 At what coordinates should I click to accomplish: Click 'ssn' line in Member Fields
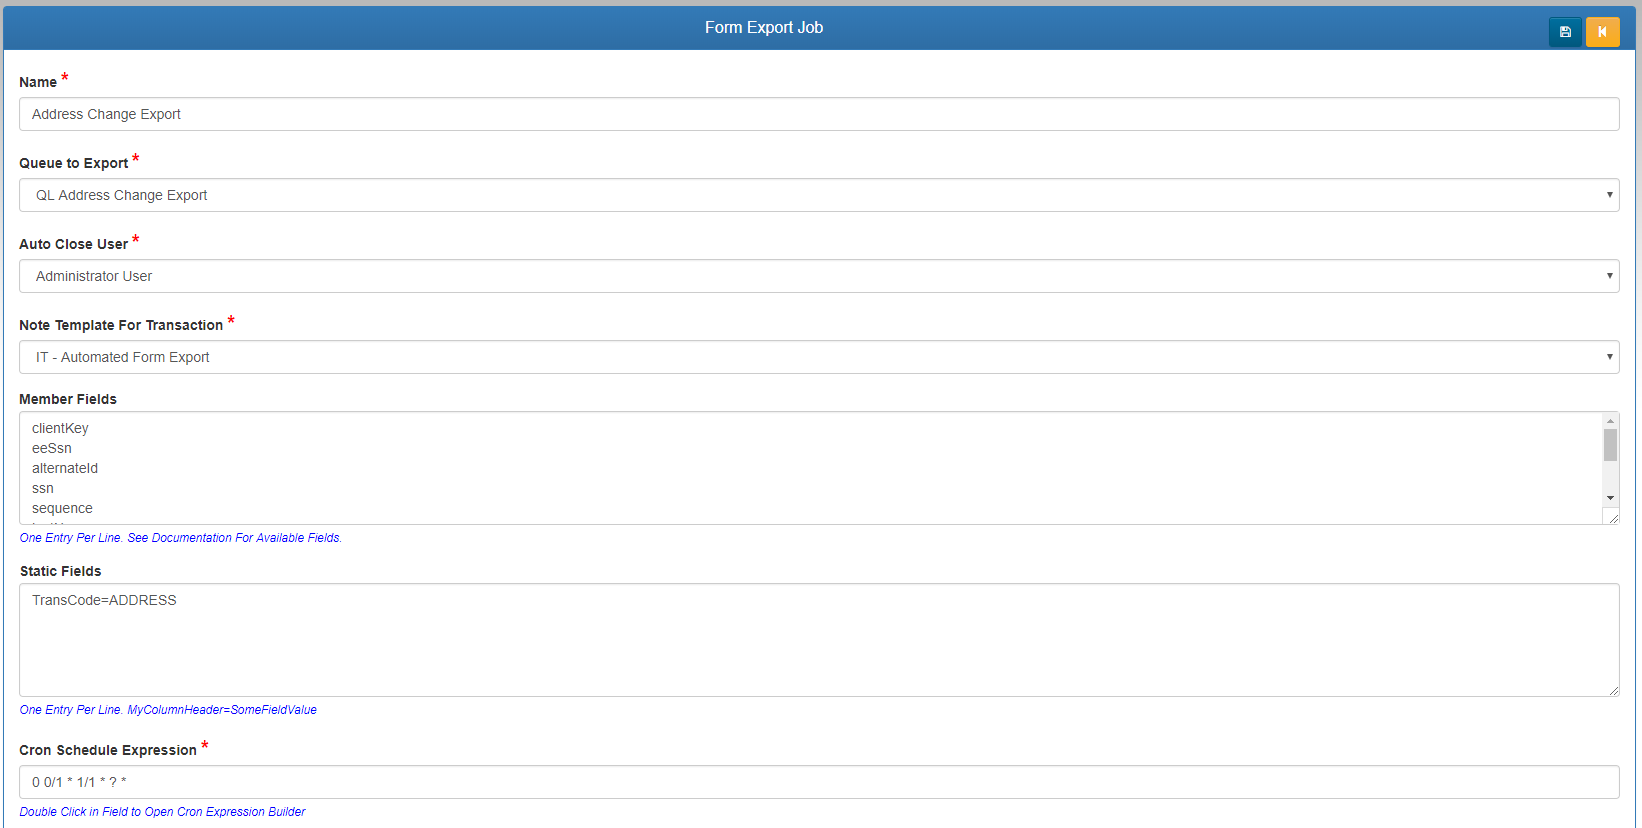(x=43, y=488)
